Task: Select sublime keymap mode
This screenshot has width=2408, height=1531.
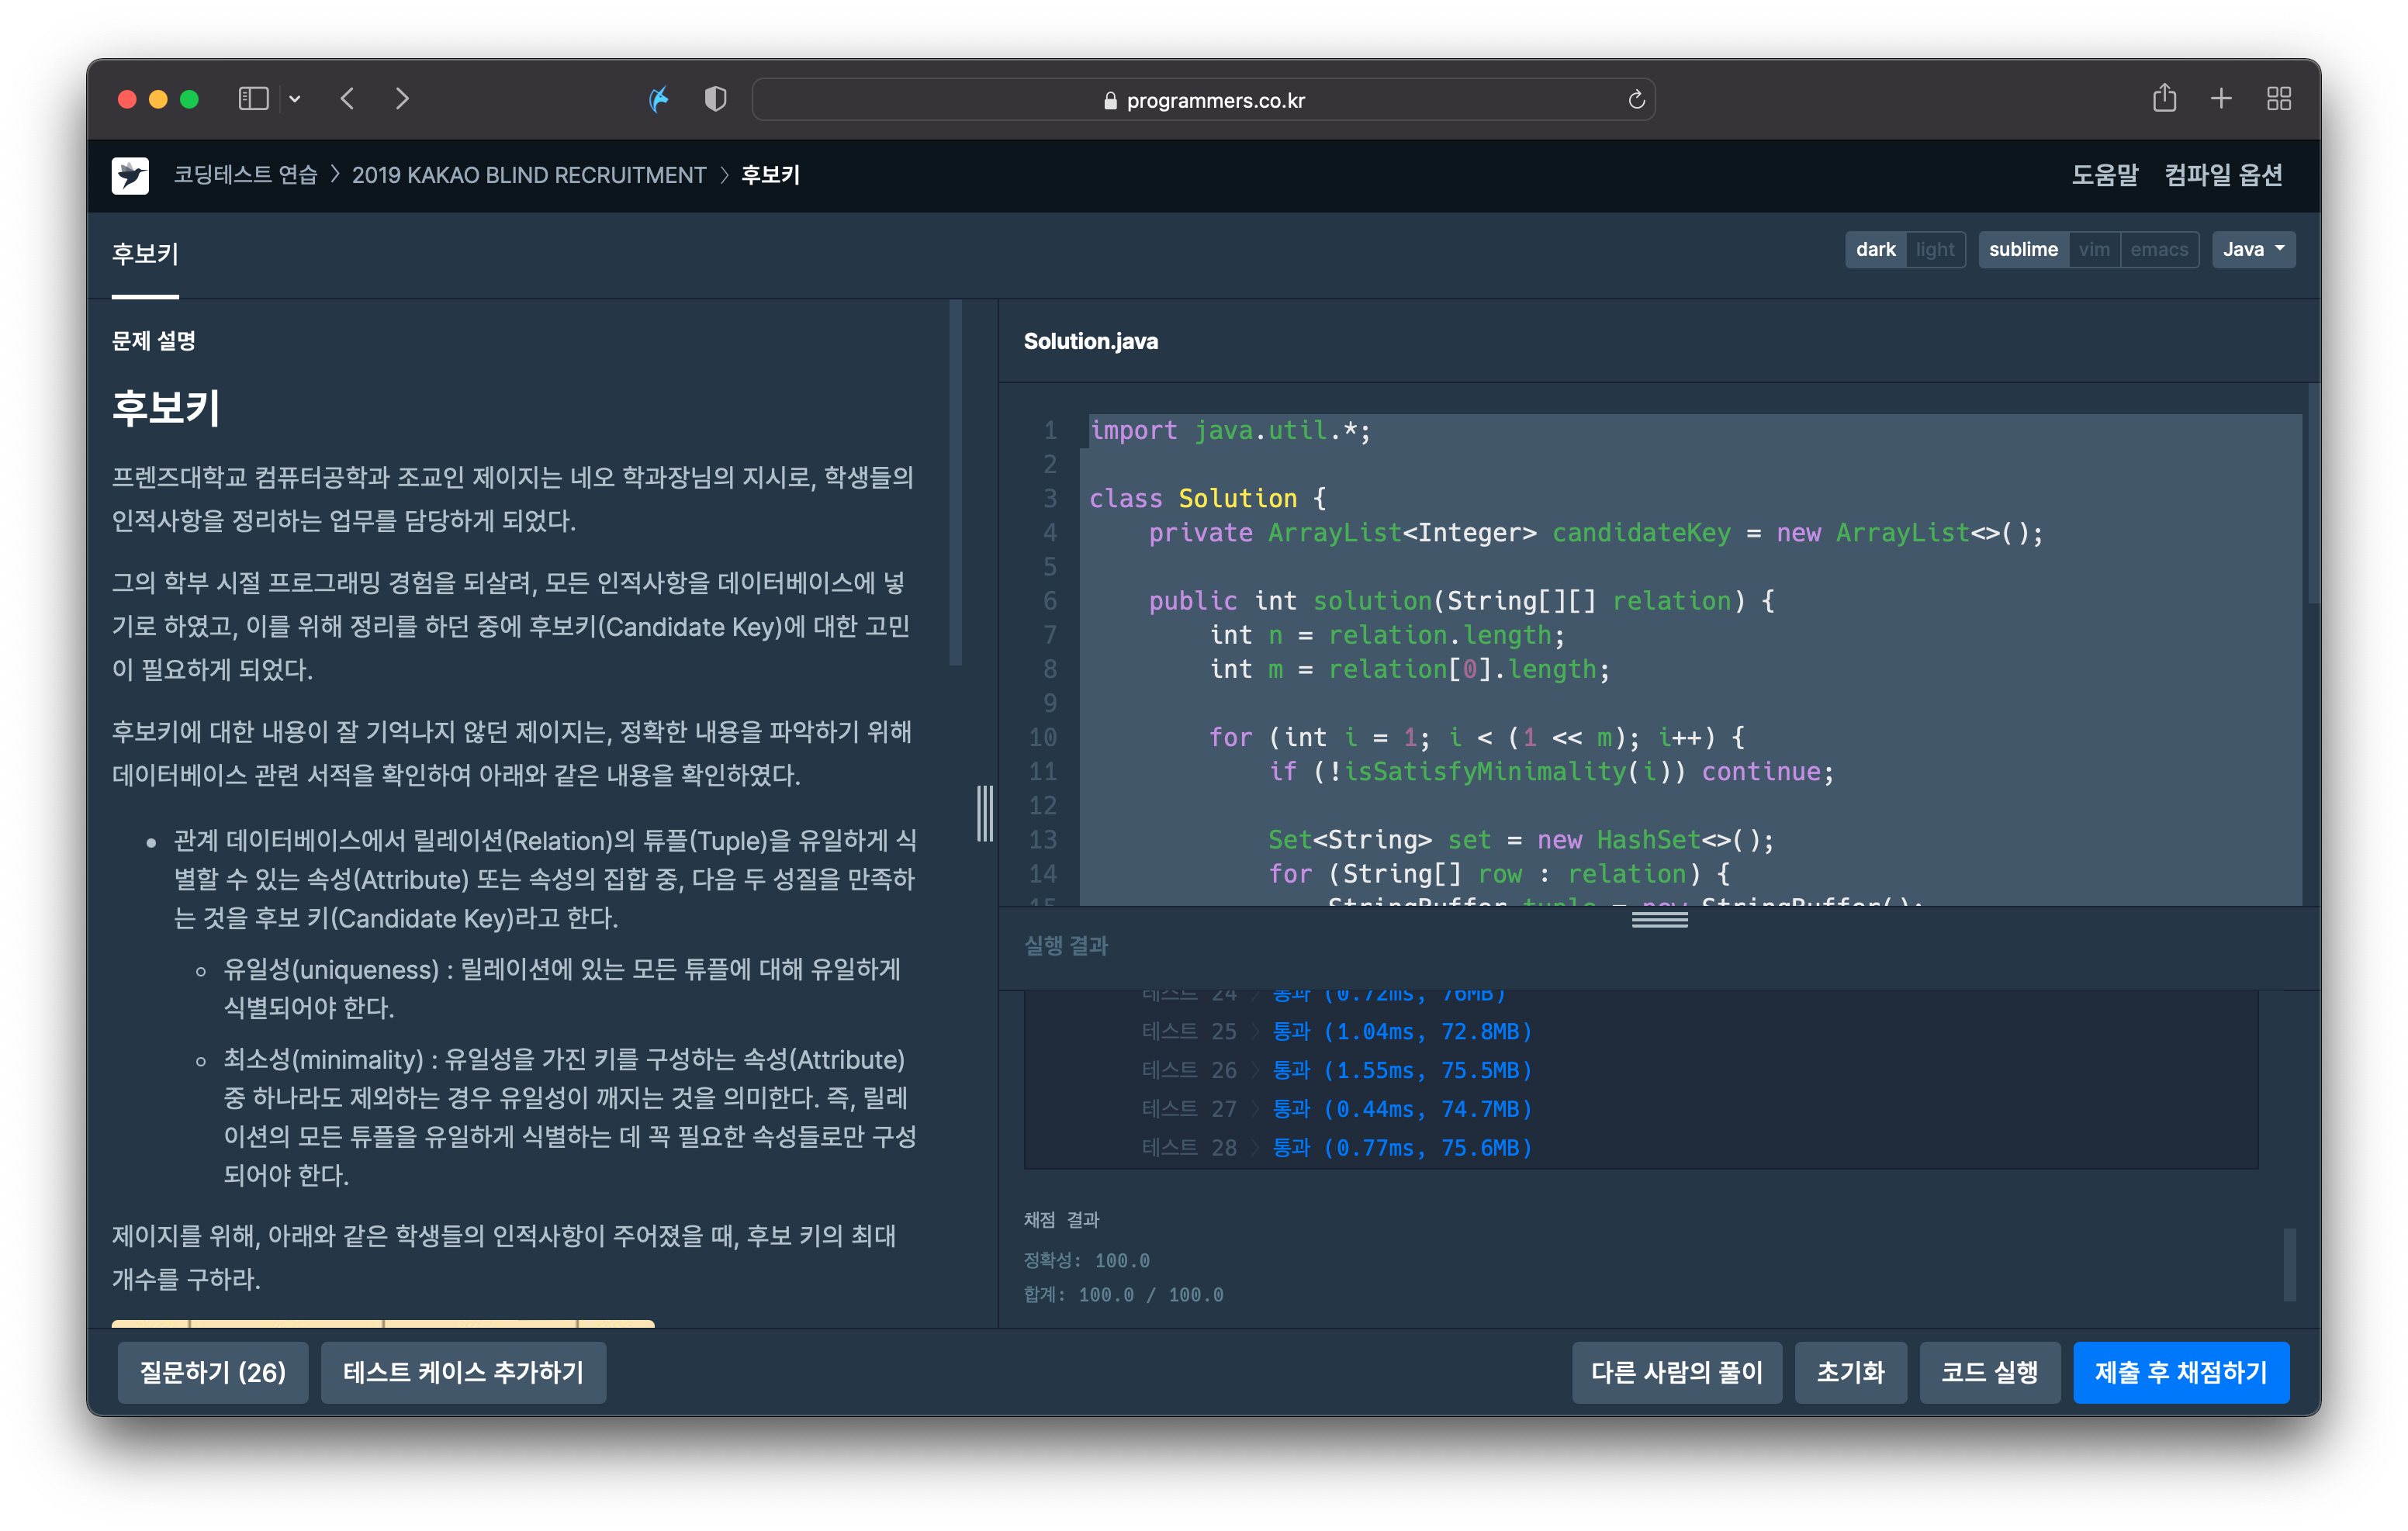Action: pos(2023,250)
